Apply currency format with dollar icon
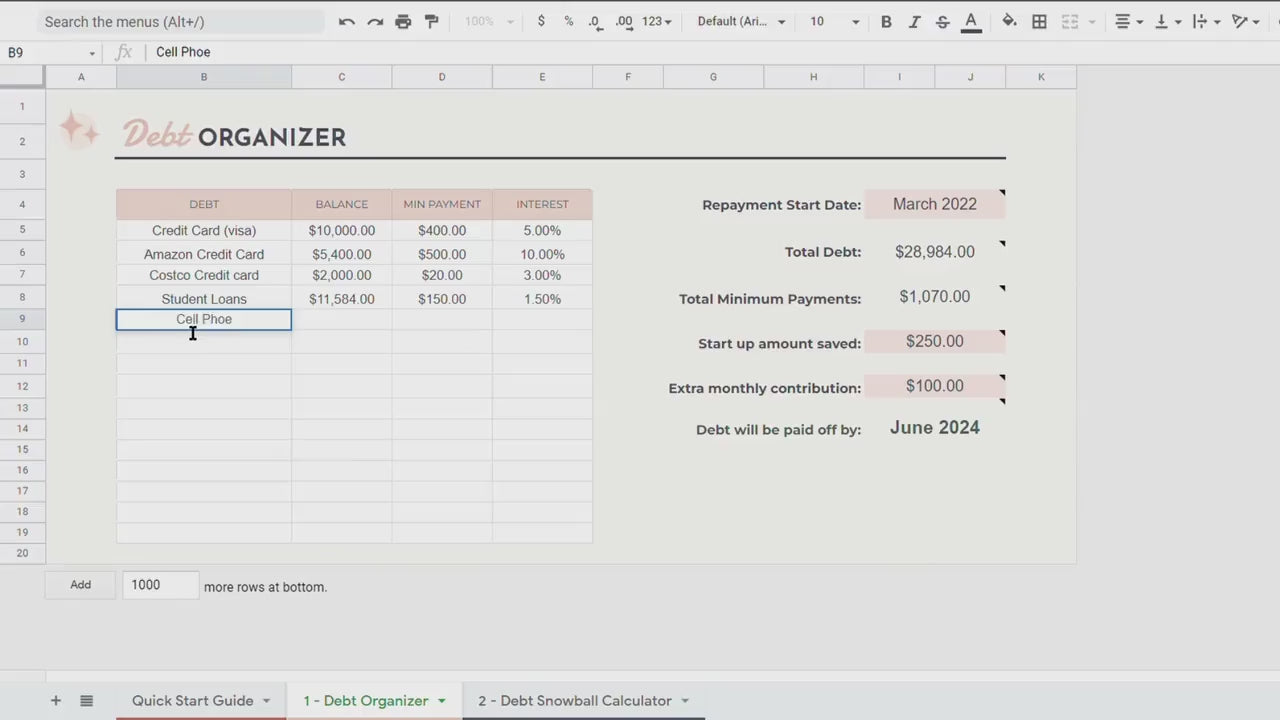 click(x=541, y=22)
